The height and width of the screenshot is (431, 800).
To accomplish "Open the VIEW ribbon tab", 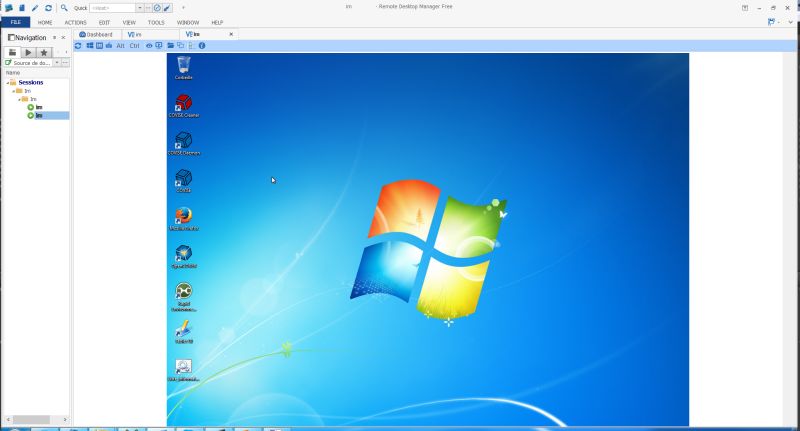I will [x=129, y=22].
